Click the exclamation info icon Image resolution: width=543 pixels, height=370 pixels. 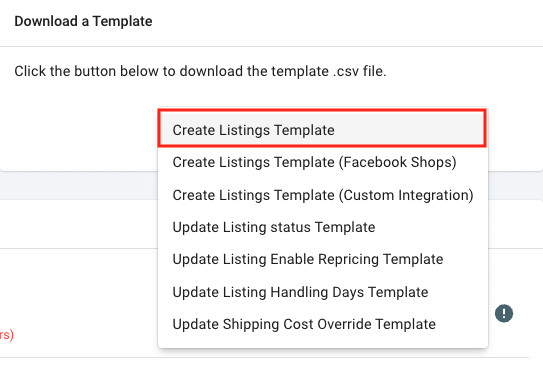click(504, 313)
